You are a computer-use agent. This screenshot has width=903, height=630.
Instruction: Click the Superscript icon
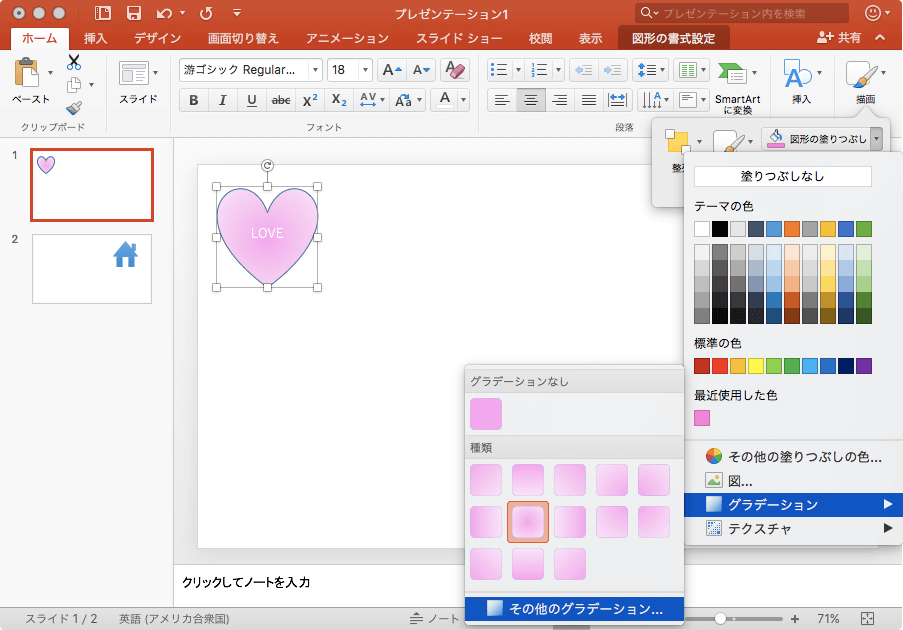tap(310, 100)
